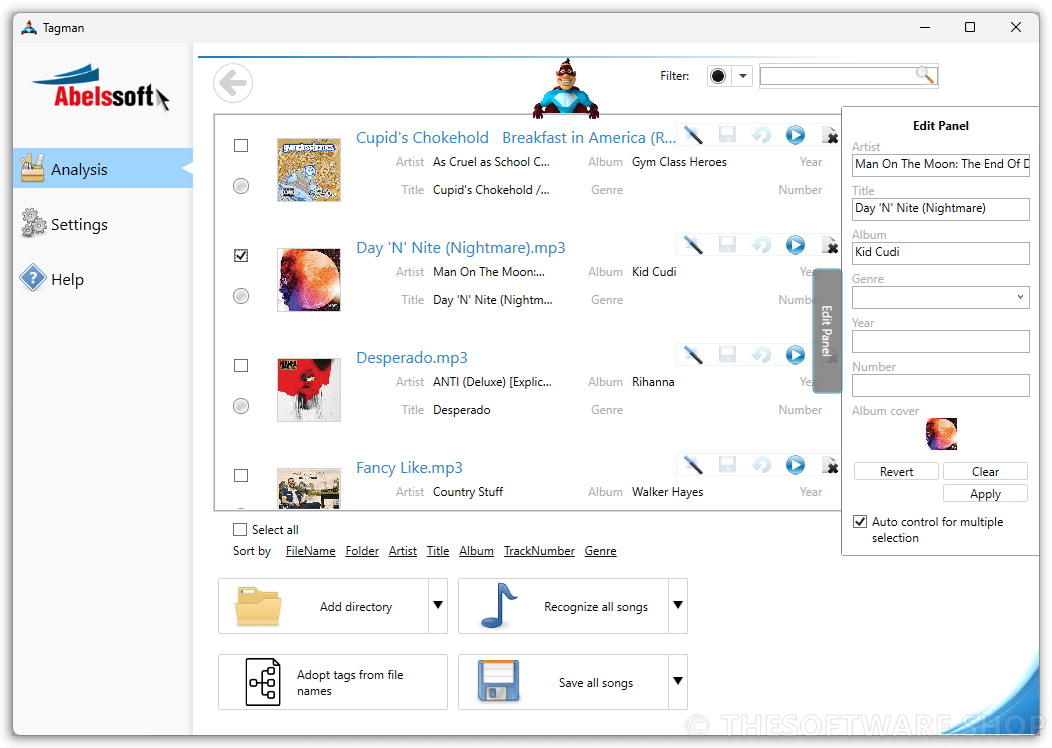The height and width of the screenshot is (748, 1052).
Task: Click the black filter color circle
Action: pos(718,76)
